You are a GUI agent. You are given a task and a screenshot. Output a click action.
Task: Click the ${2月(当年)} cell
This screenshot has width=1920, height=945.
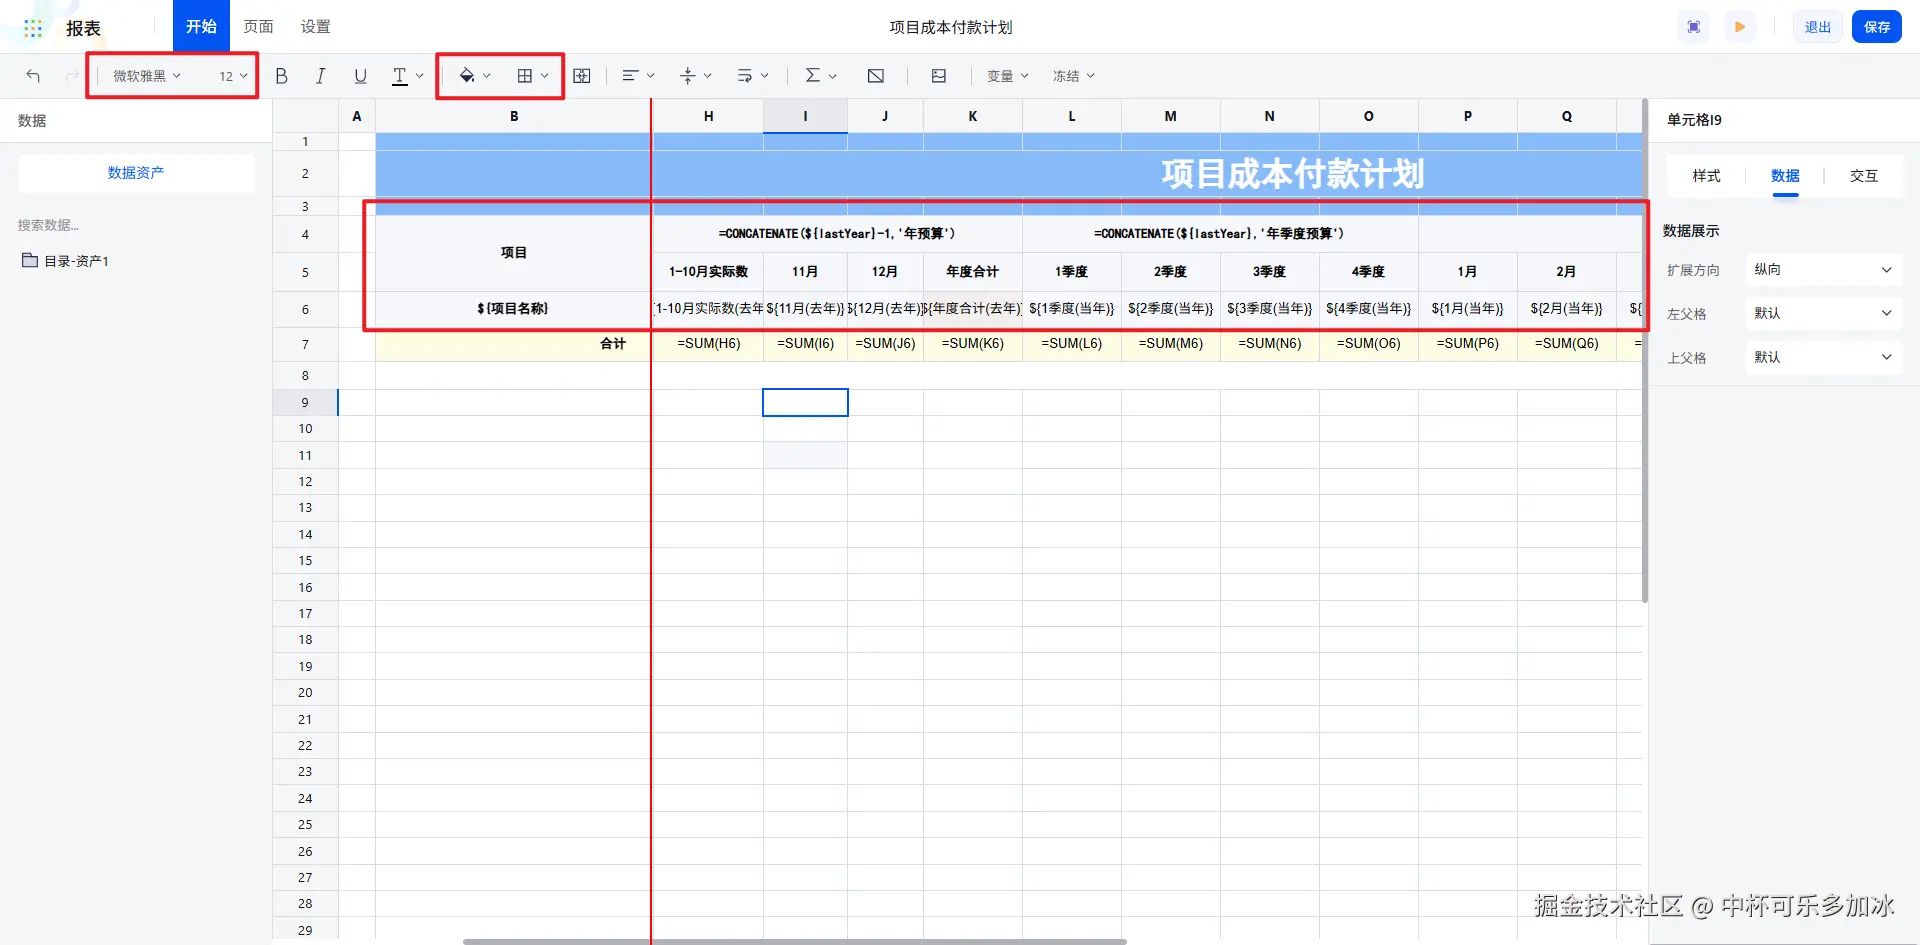coord(1567,309)
